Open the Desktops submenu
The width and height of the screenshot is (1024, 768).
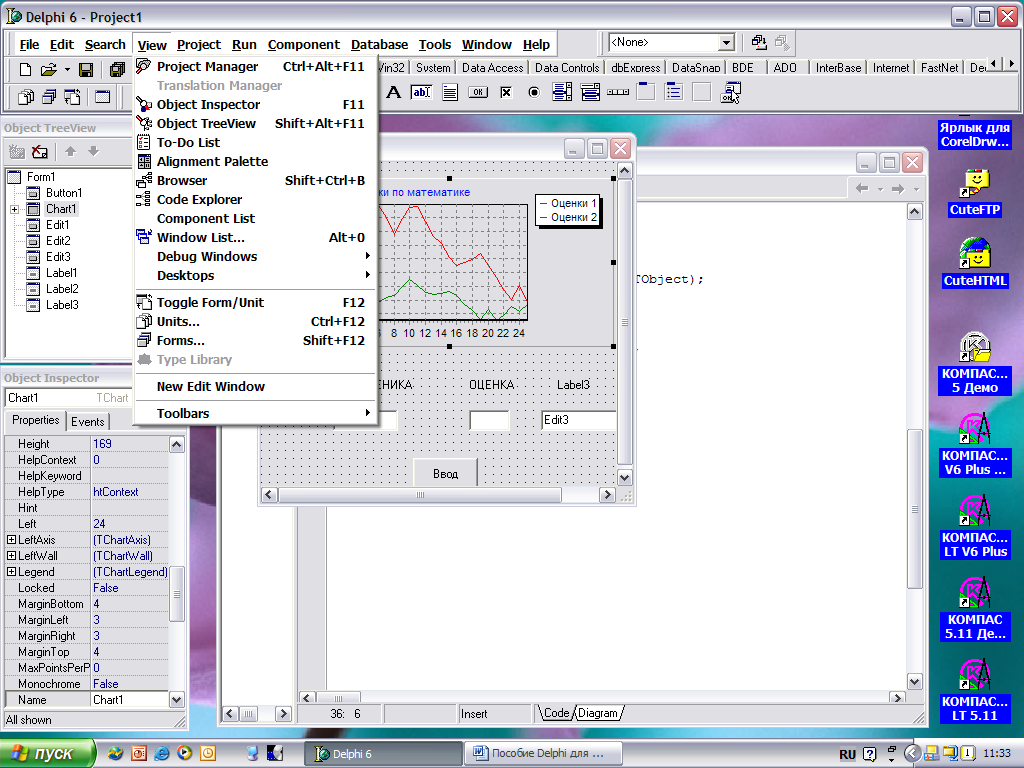pos(255,276)
